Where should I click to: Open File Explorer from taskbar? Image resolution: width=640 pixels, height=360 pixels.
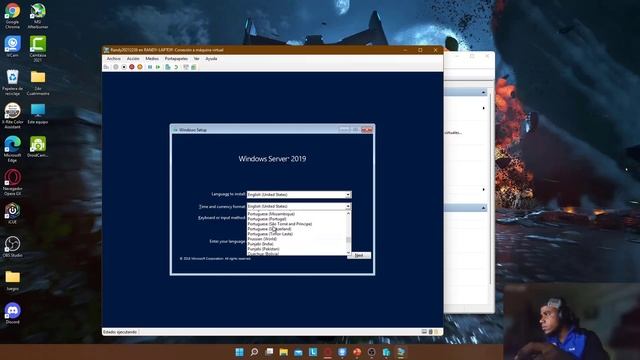(284, 352)
